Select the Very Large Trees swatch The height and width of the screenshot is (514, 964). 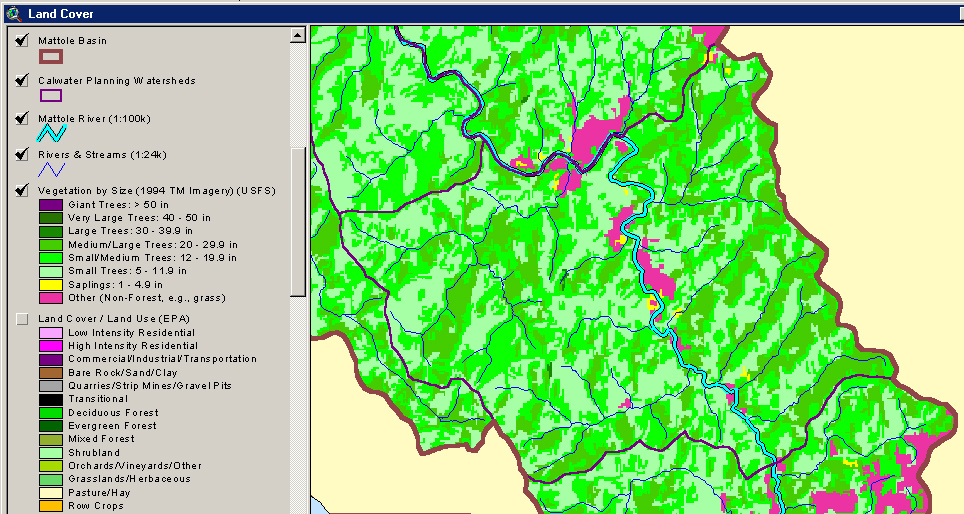point(51,218)
